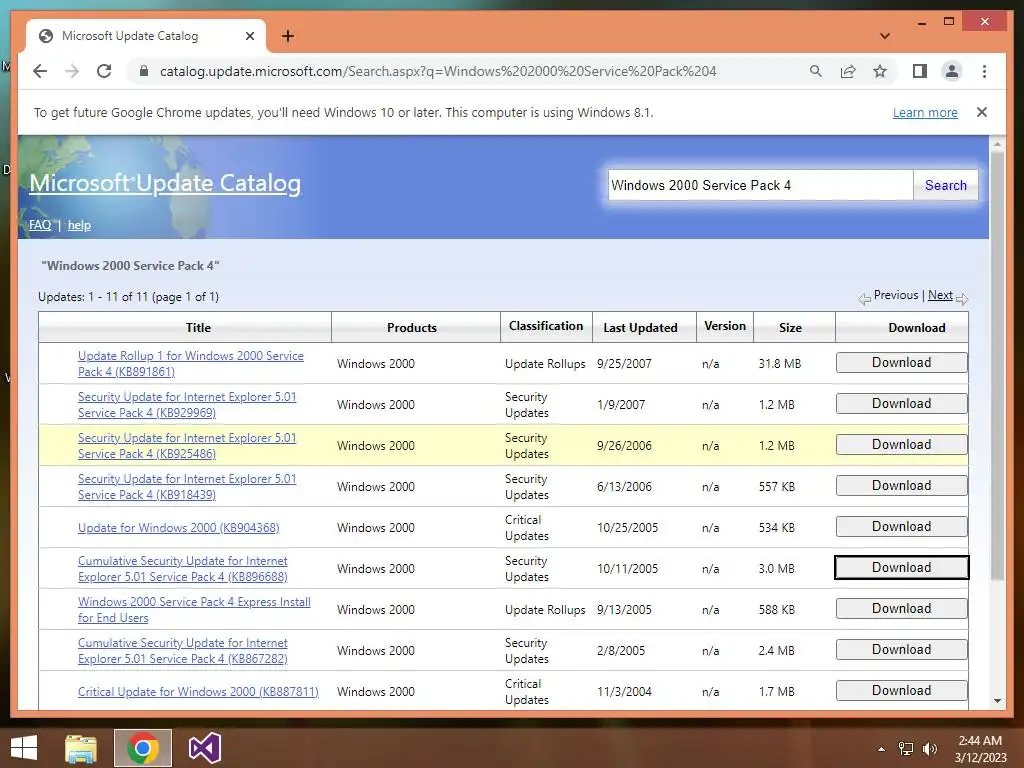Screen dimensions: 1024x768
Task: Open Update for Windows 2000 KB904368
Action: 178,528
